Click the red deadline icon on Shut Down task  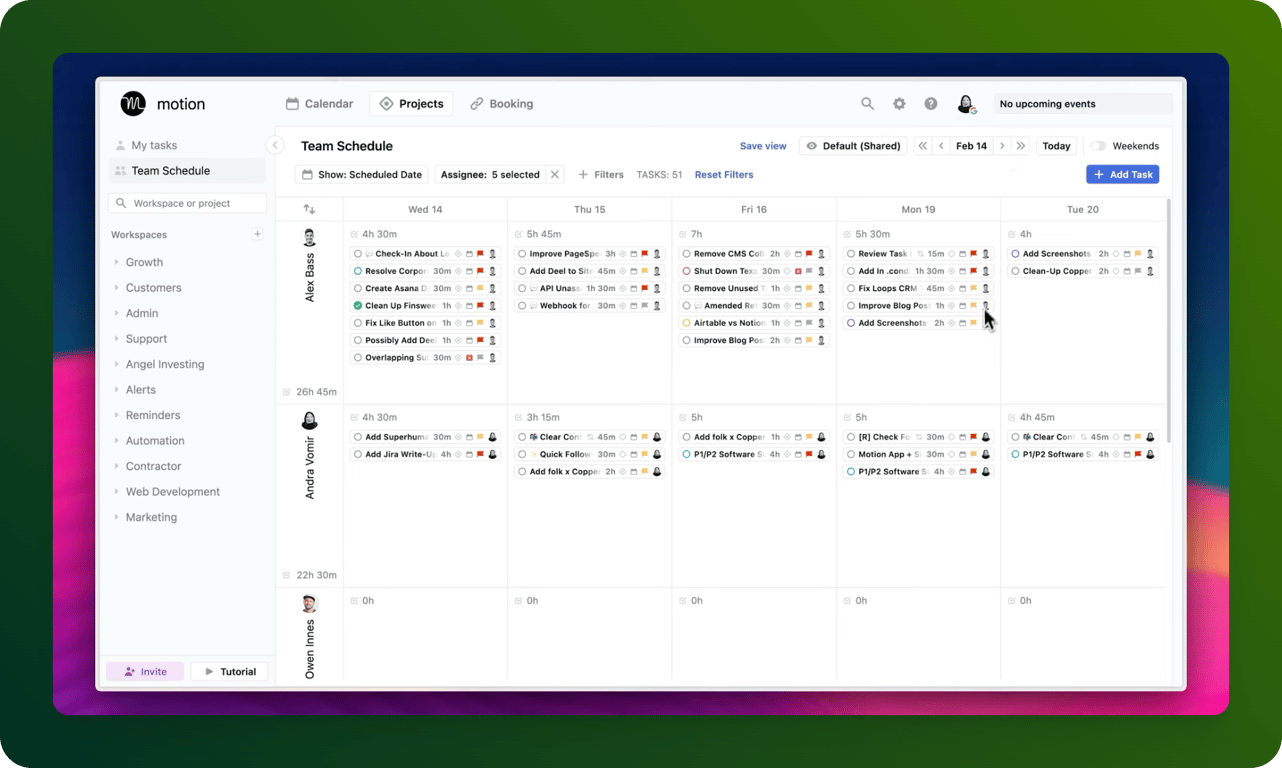pyautogui.click(x=797, y=271)
